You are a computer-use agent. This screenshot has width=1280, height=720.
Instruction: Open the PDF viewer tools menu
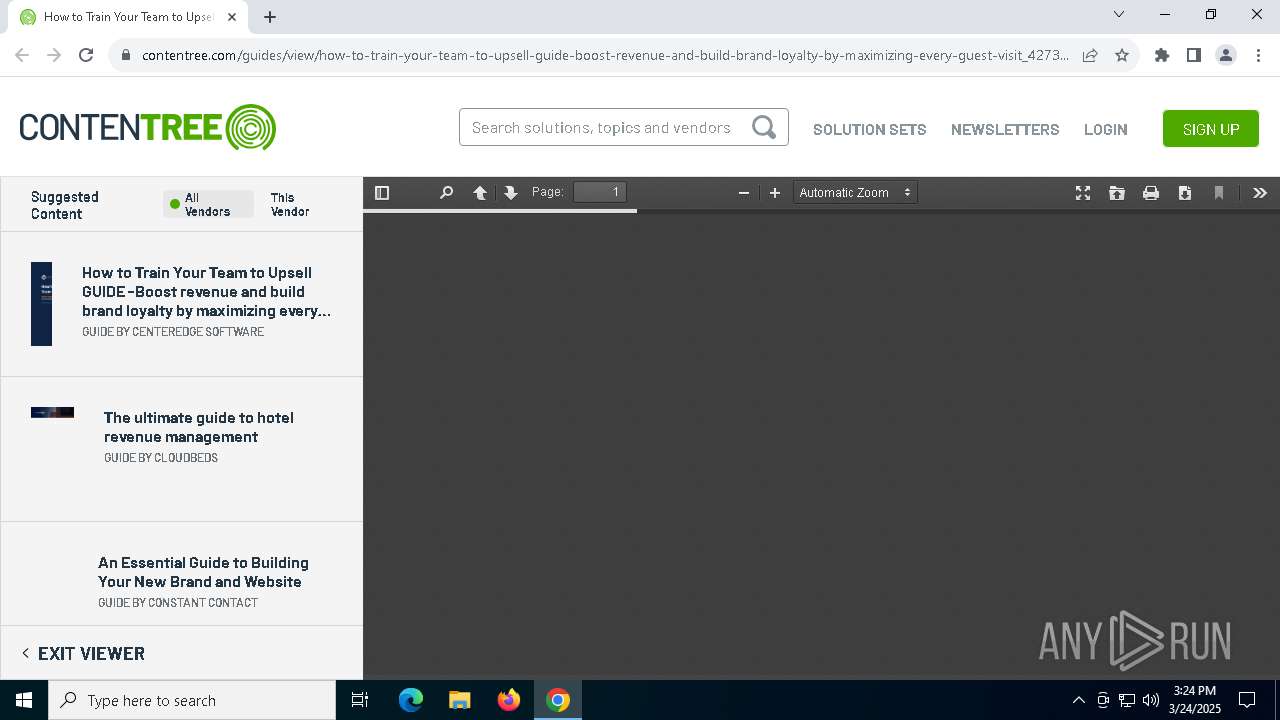click(1260, 193)
